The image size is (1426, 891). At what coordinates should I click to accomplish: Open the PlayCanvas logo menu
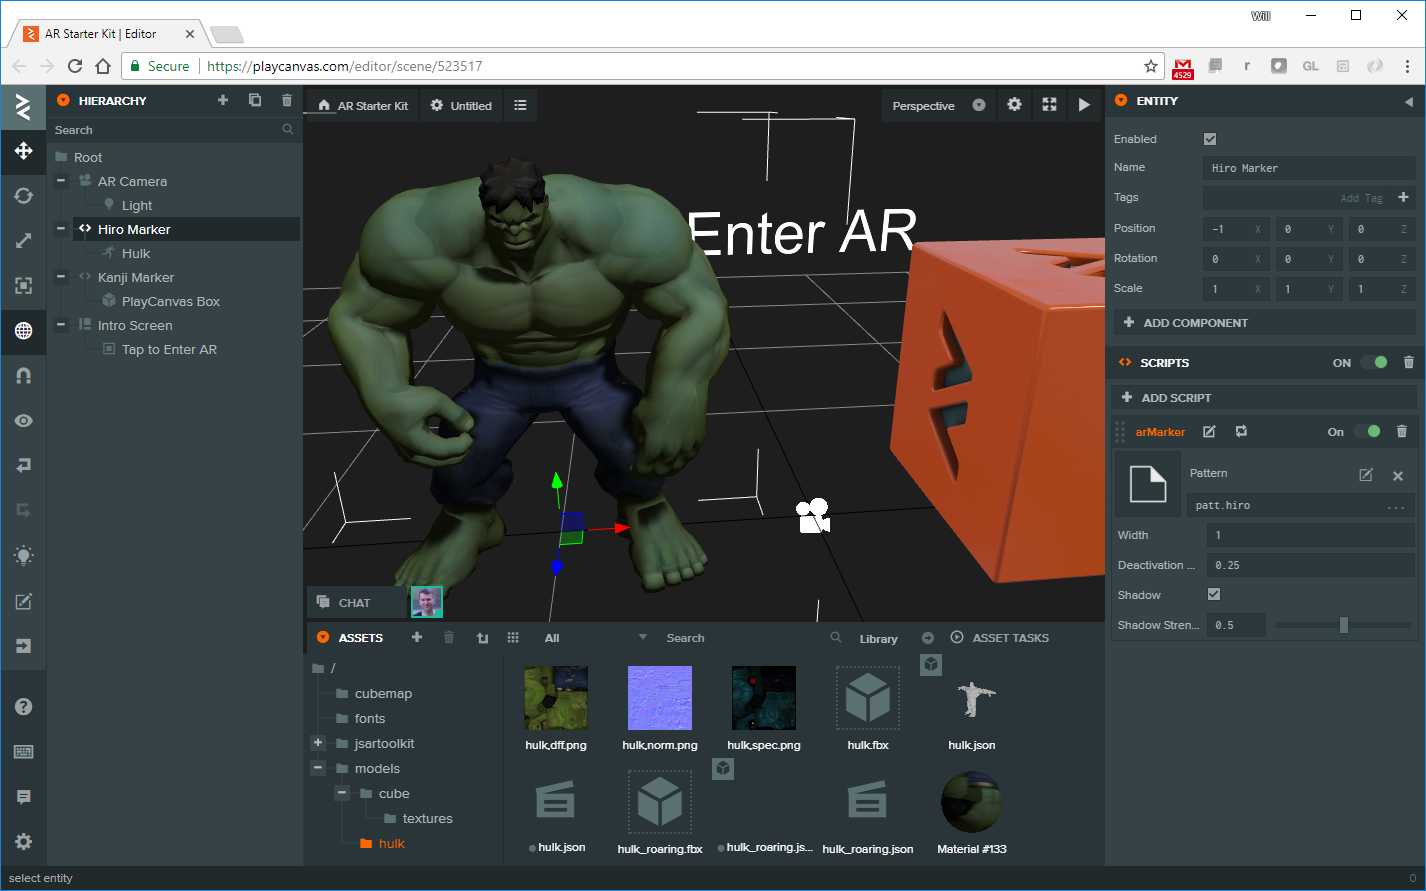[23, 106]
